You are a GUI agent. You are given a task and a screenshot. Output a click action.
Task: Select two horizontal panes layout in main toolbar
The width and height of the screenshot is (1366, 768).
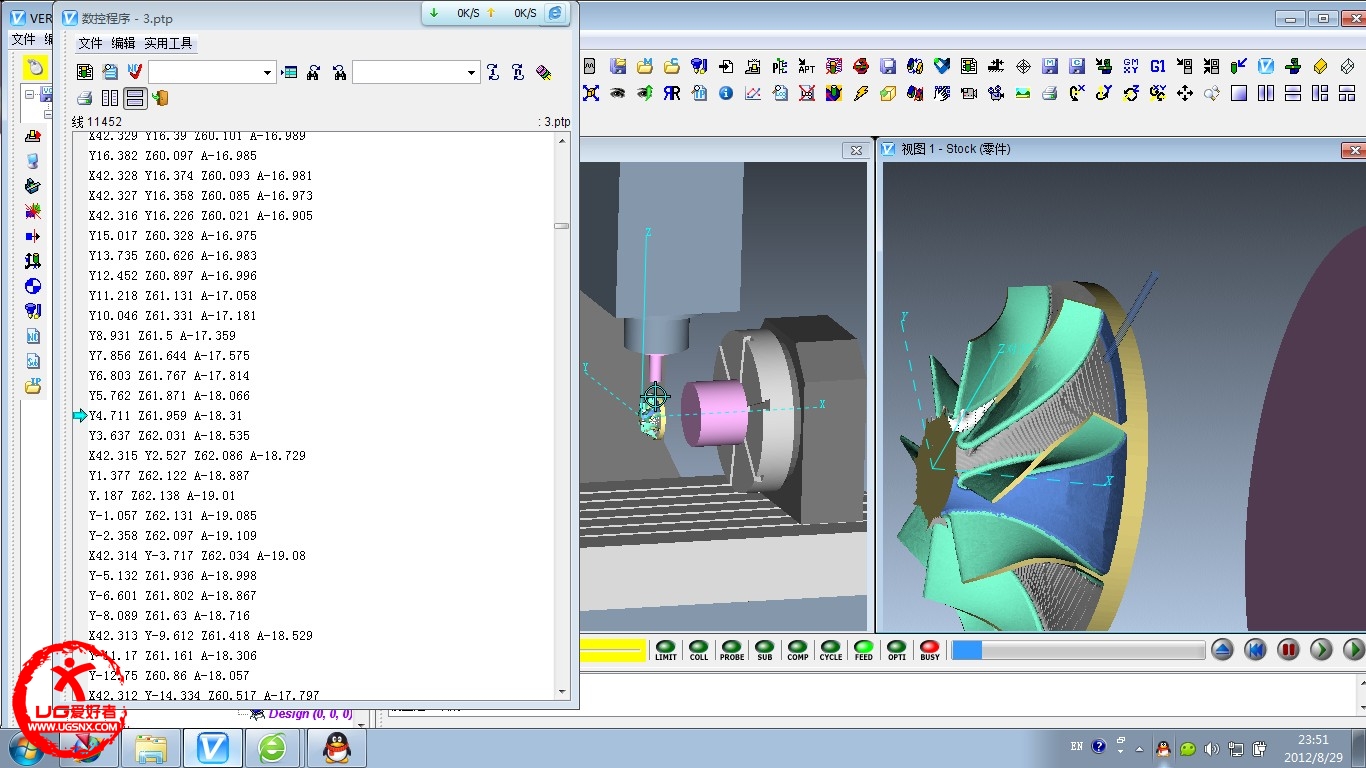click(1292, 93)
